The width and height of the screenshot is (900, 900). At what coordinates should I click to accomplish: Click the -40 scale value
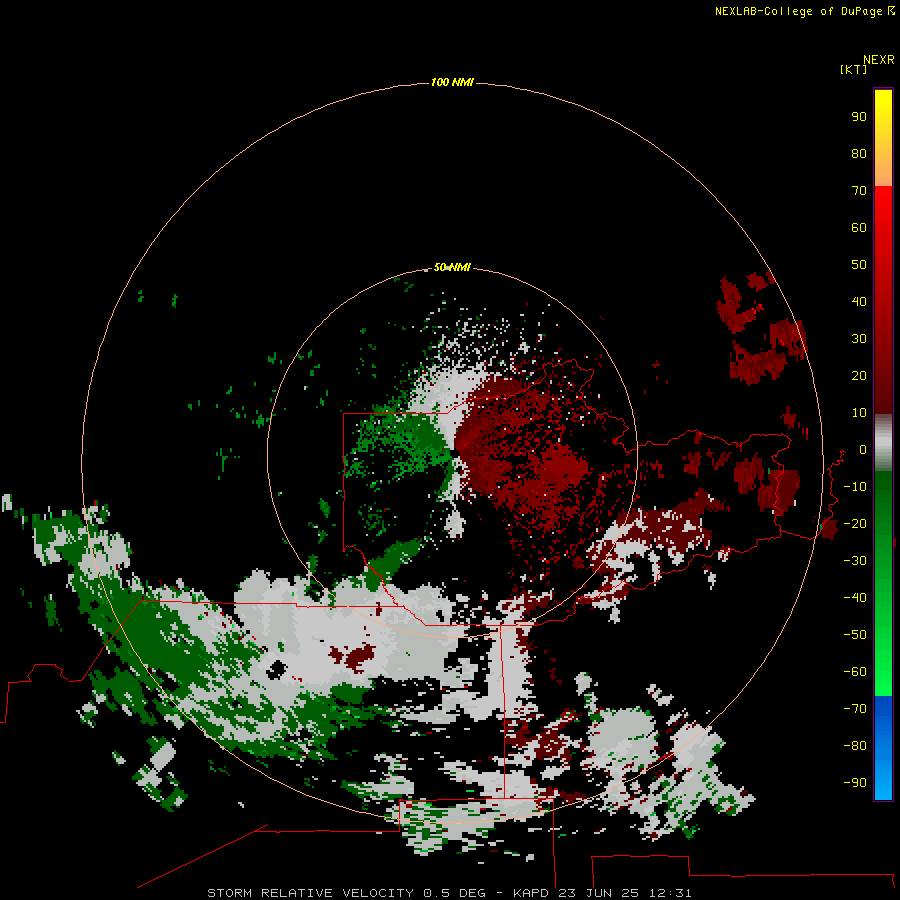tap(855, 598)
